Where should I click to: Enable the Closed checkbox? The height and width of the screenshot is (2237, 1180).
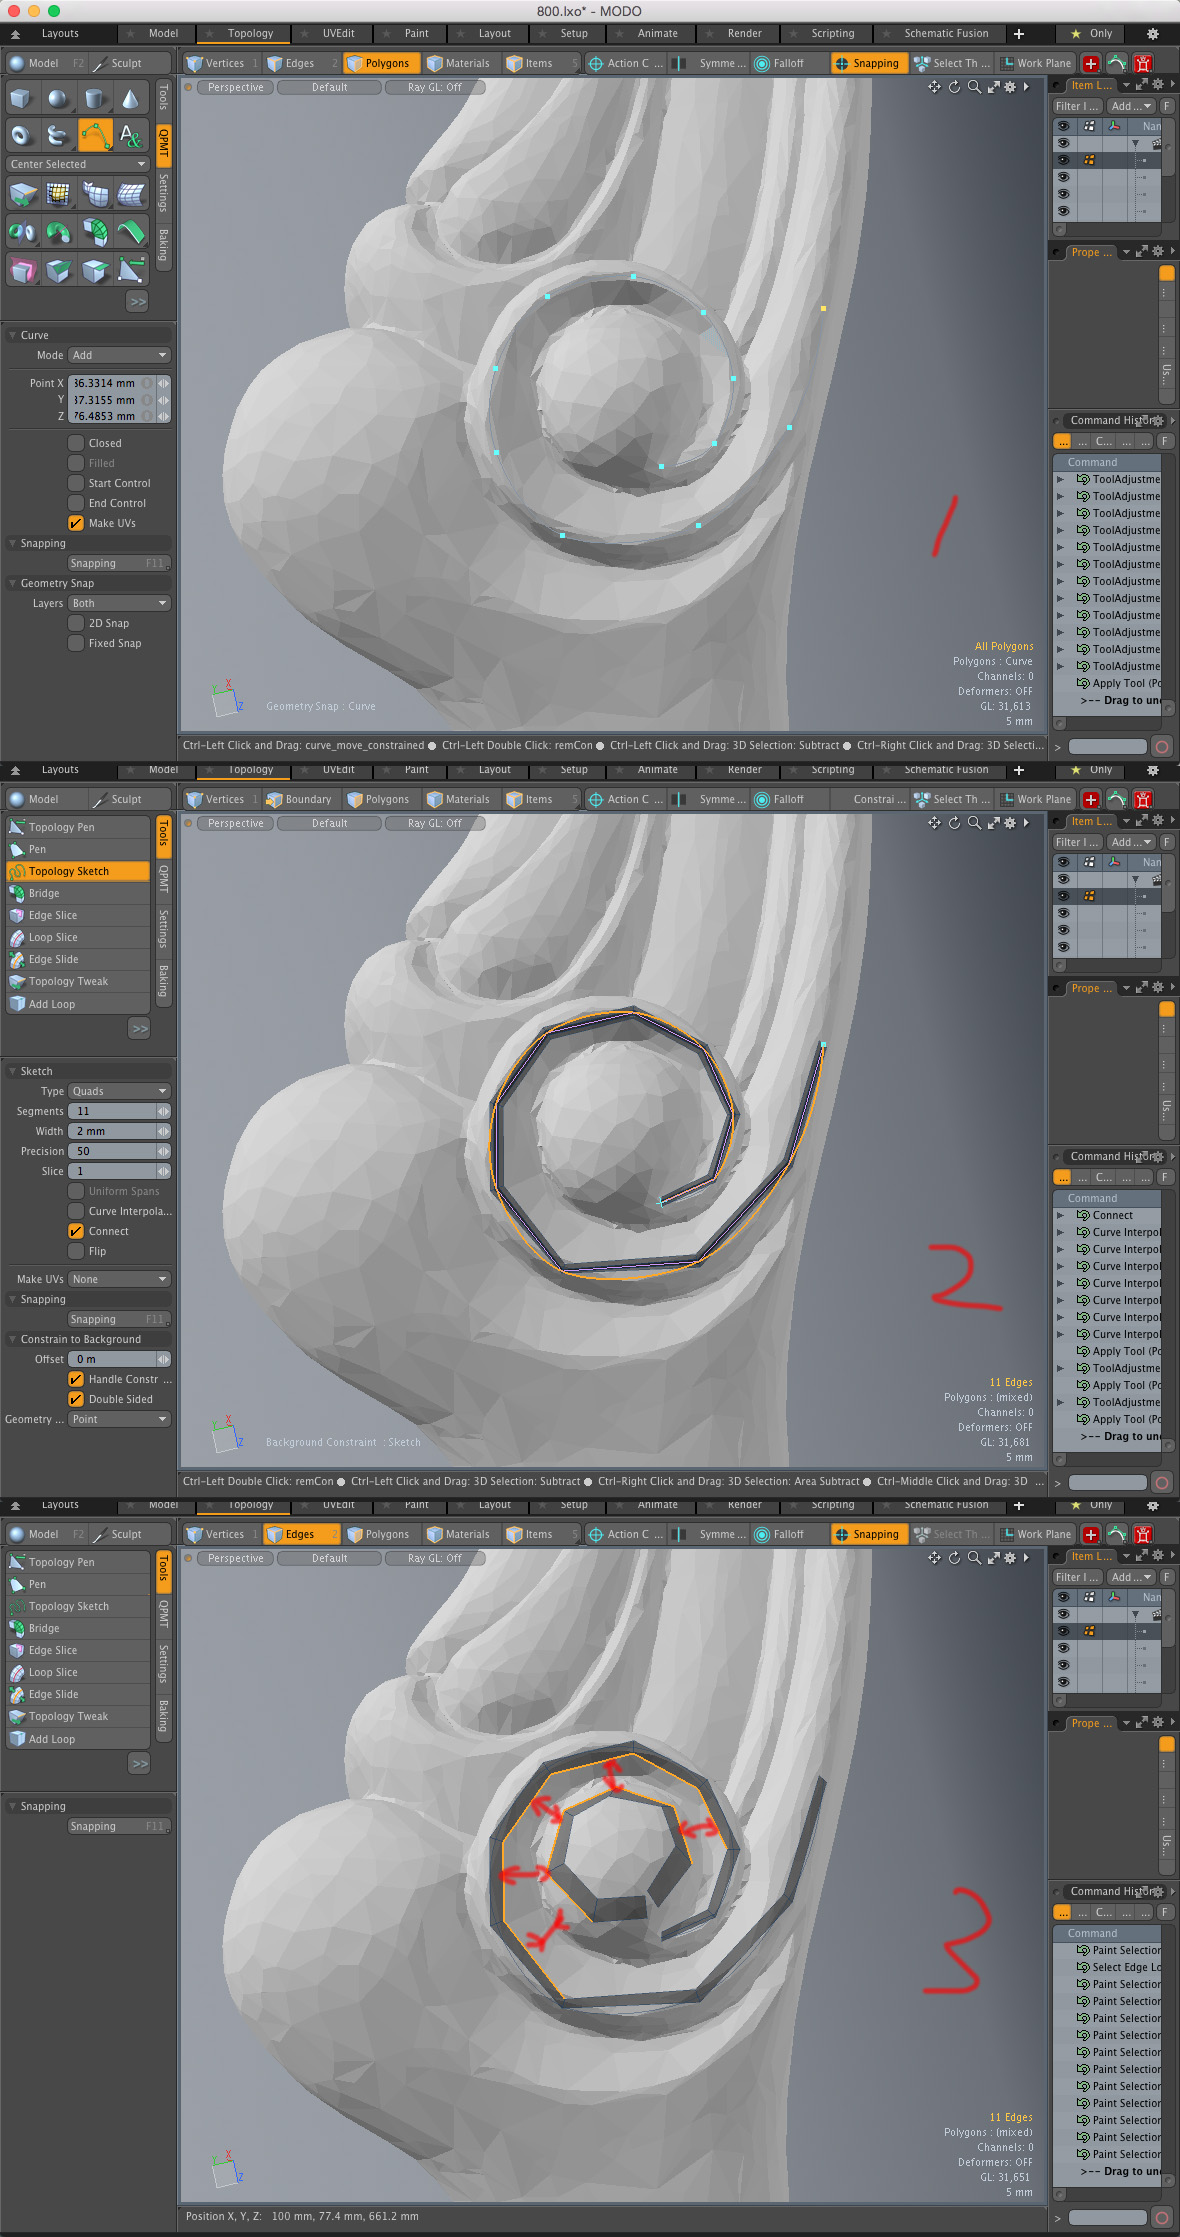coord(76,443)
